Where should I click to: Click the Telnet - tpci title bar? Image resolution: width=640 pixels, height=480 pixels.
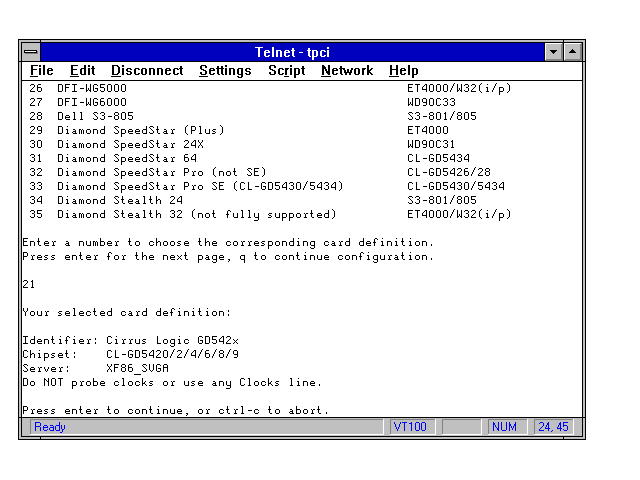click(292, 51)
